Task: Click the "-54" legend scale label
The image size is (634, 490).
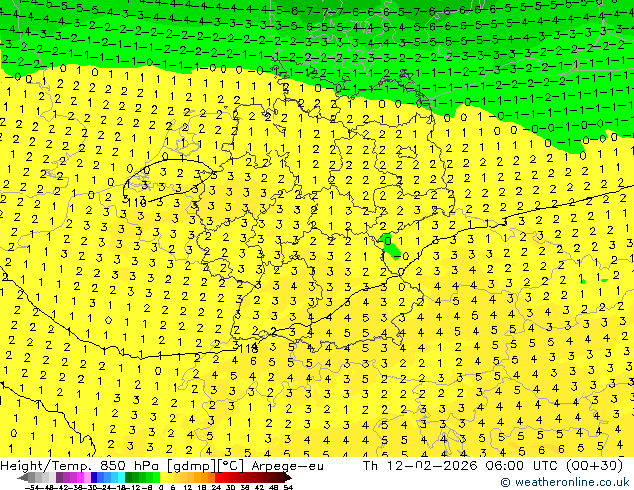Action: pyautogui.click(x=32, y=487)
